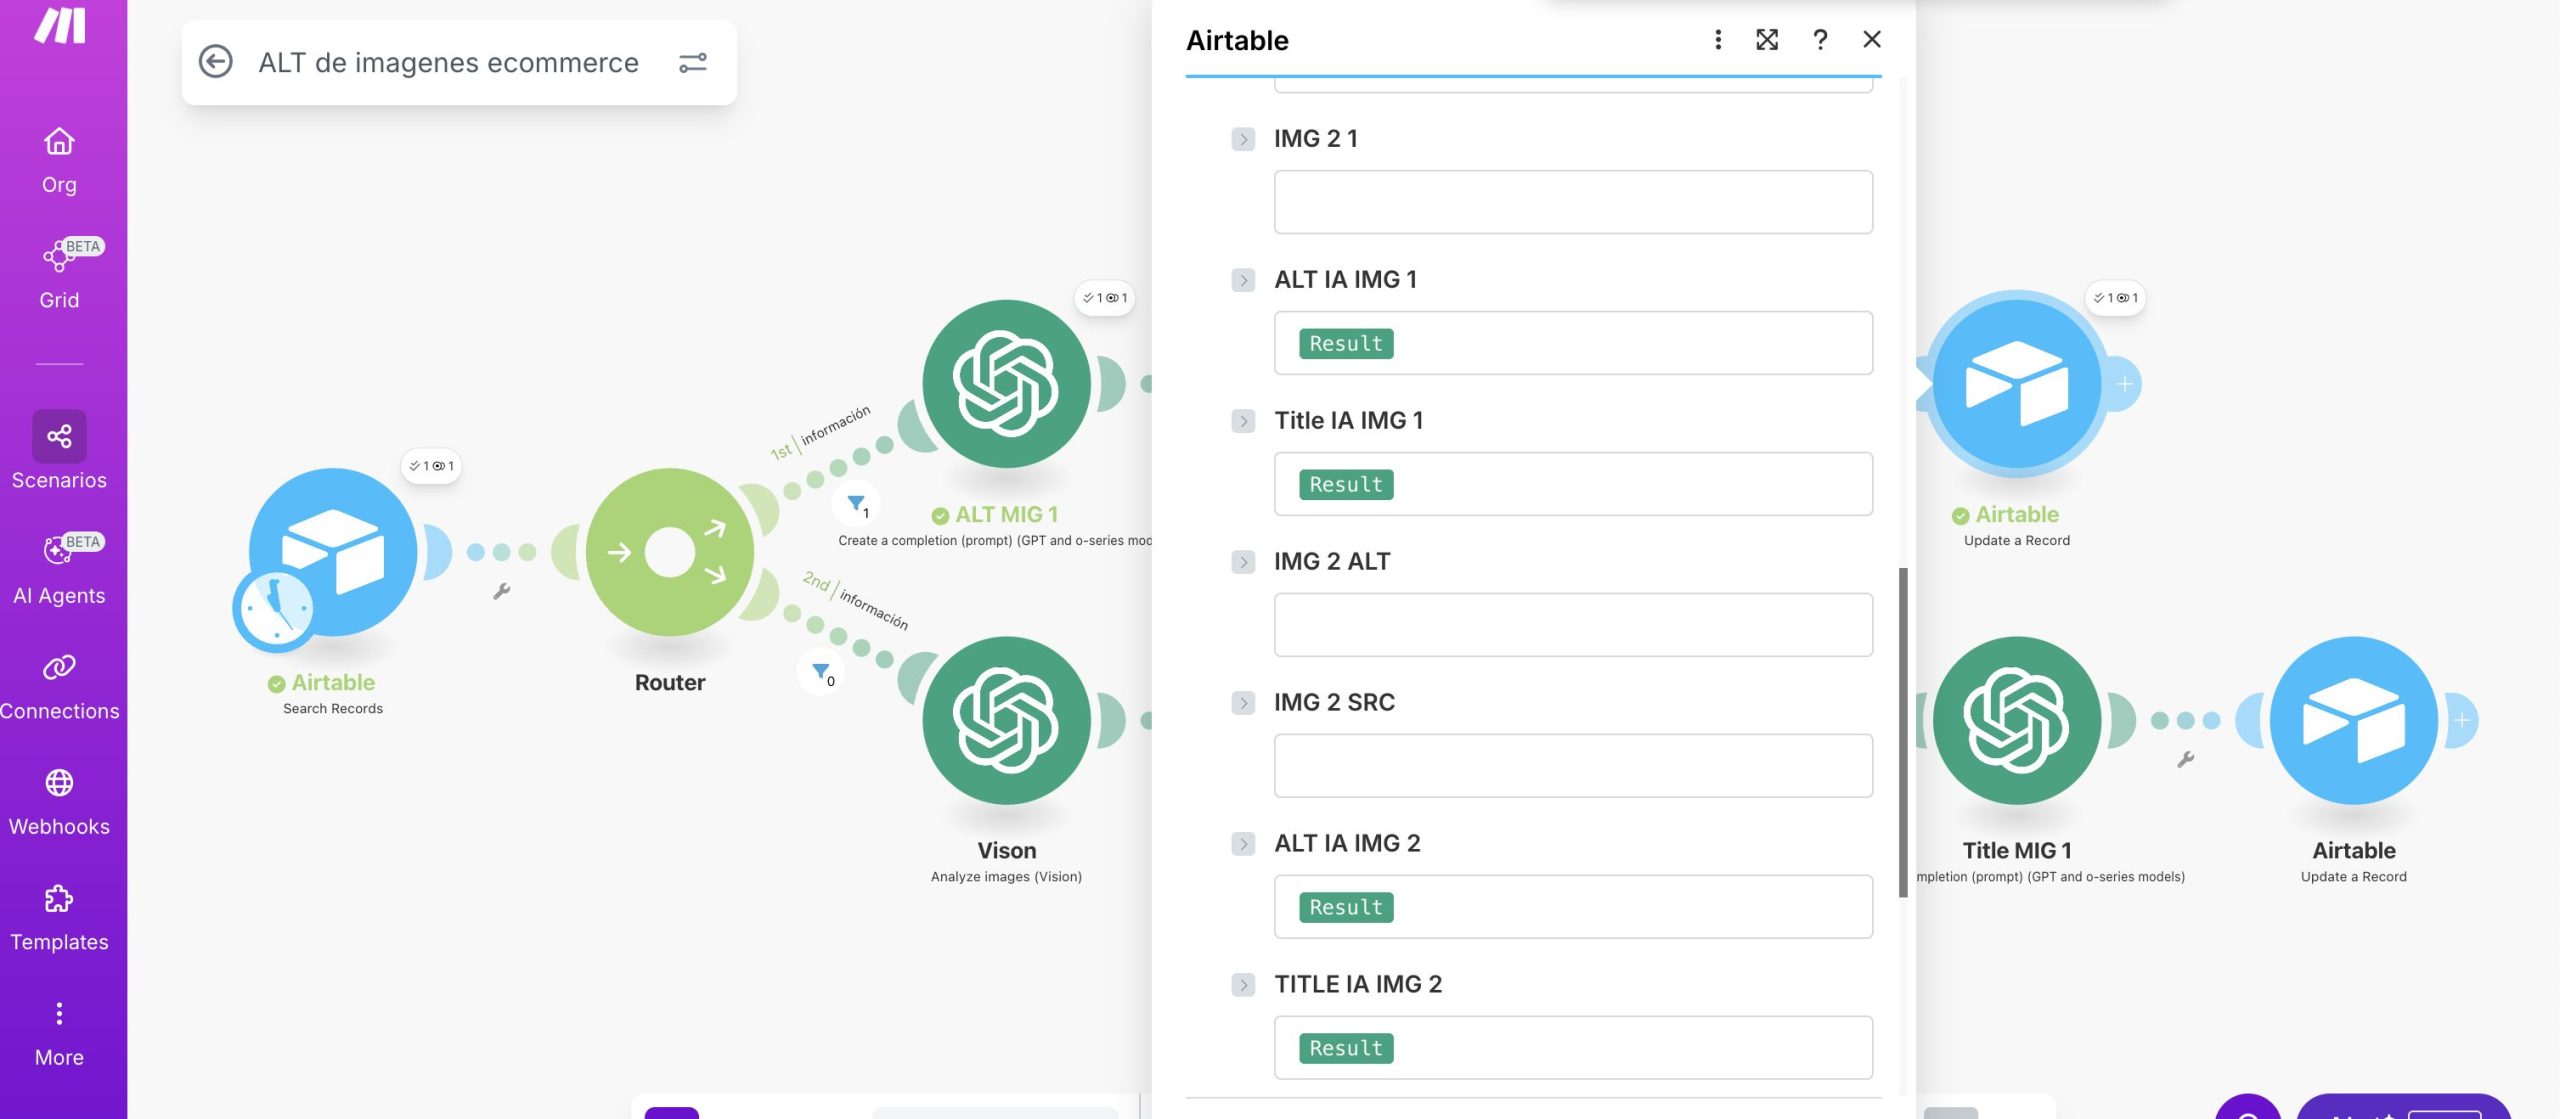Open the filter on the 1st información route
This screenshot has height=1119, width=2560.
point(855,505)
